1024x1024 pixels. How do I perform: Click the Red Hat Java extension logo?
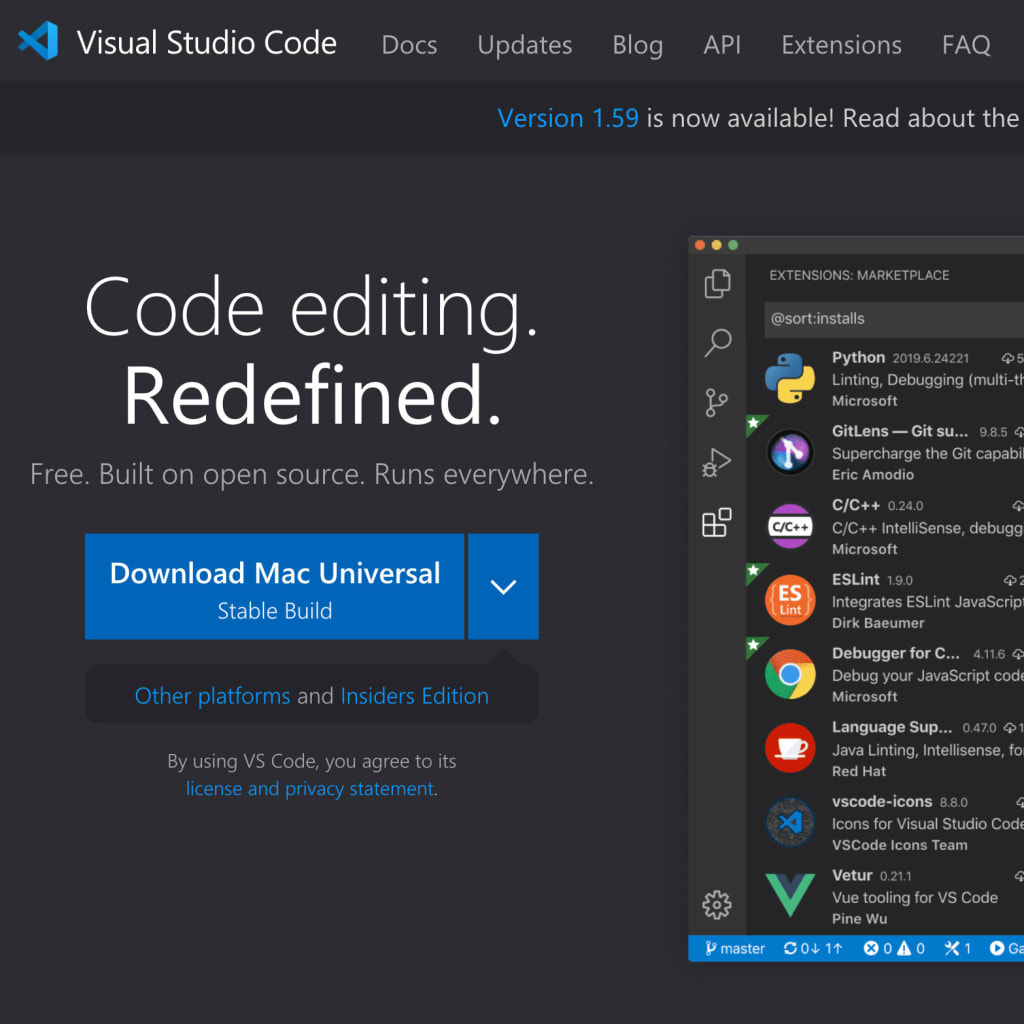[790, 748]
